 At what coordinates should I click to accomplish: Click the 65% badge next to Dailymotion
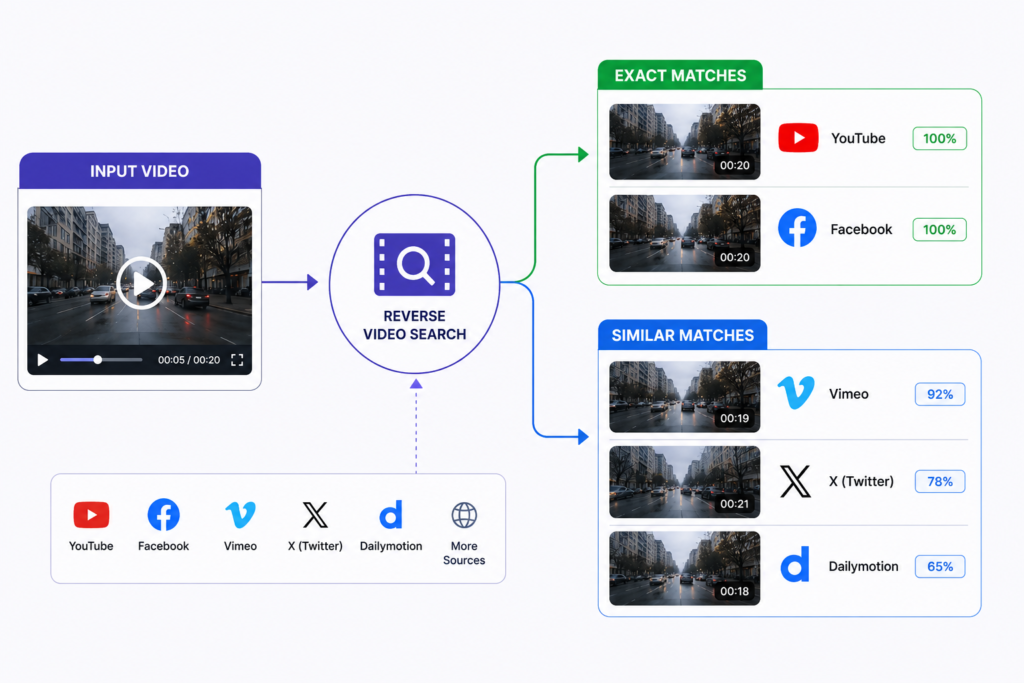coord(940,567)
